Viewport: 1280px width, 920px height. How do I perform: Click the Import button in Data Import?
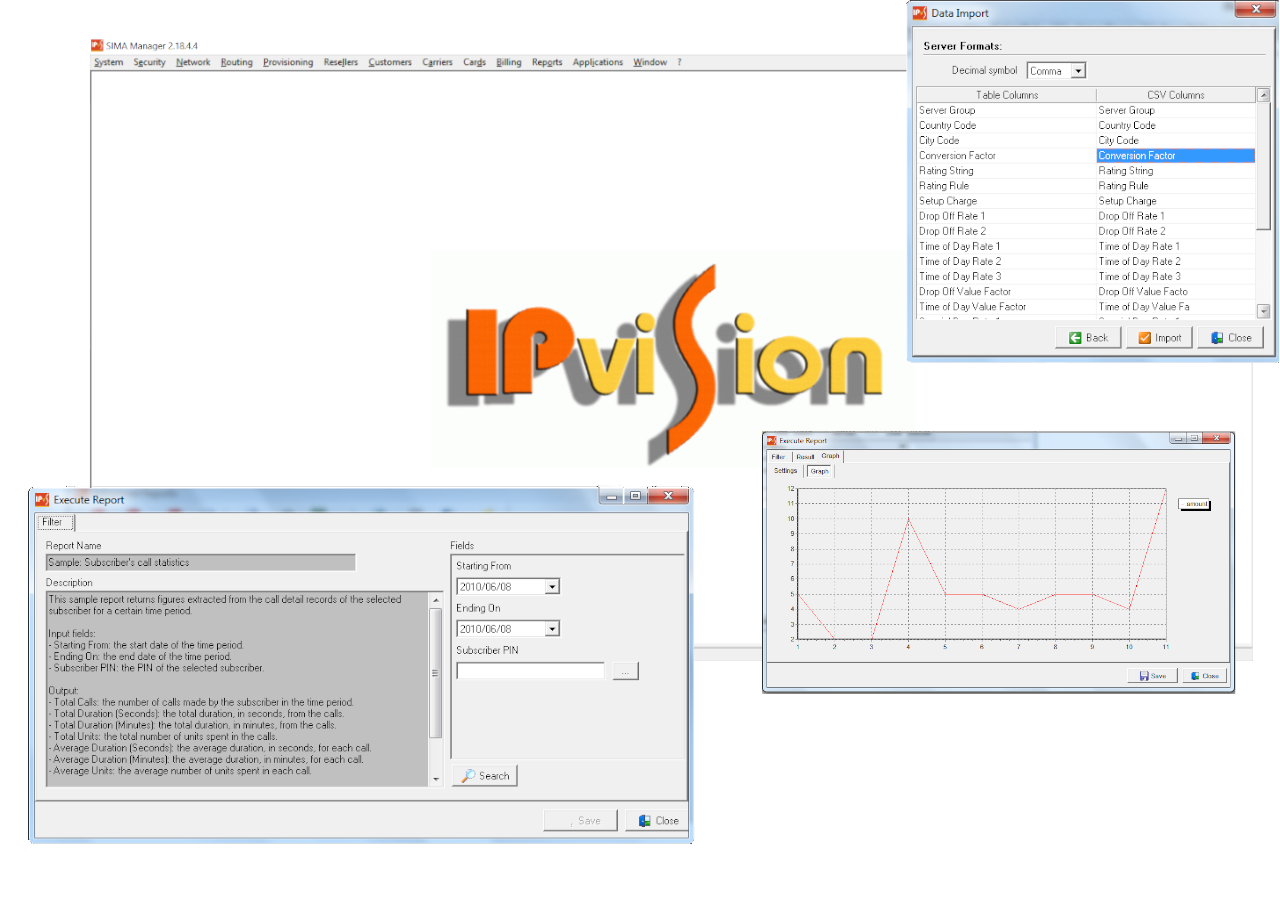click(1159, 337)
